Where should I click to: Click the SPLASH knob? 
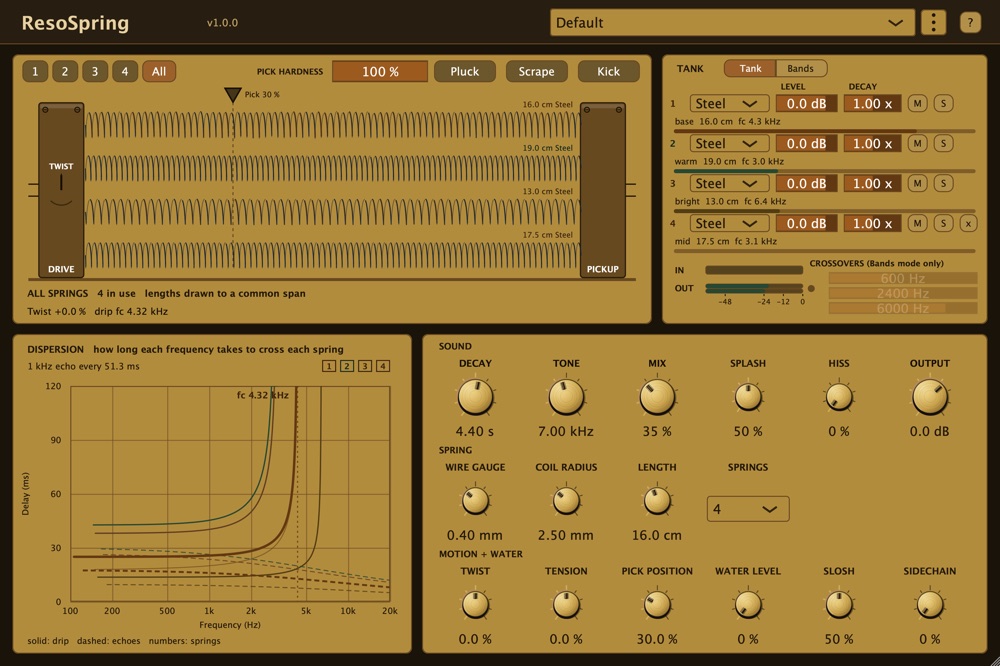(748, 397)
